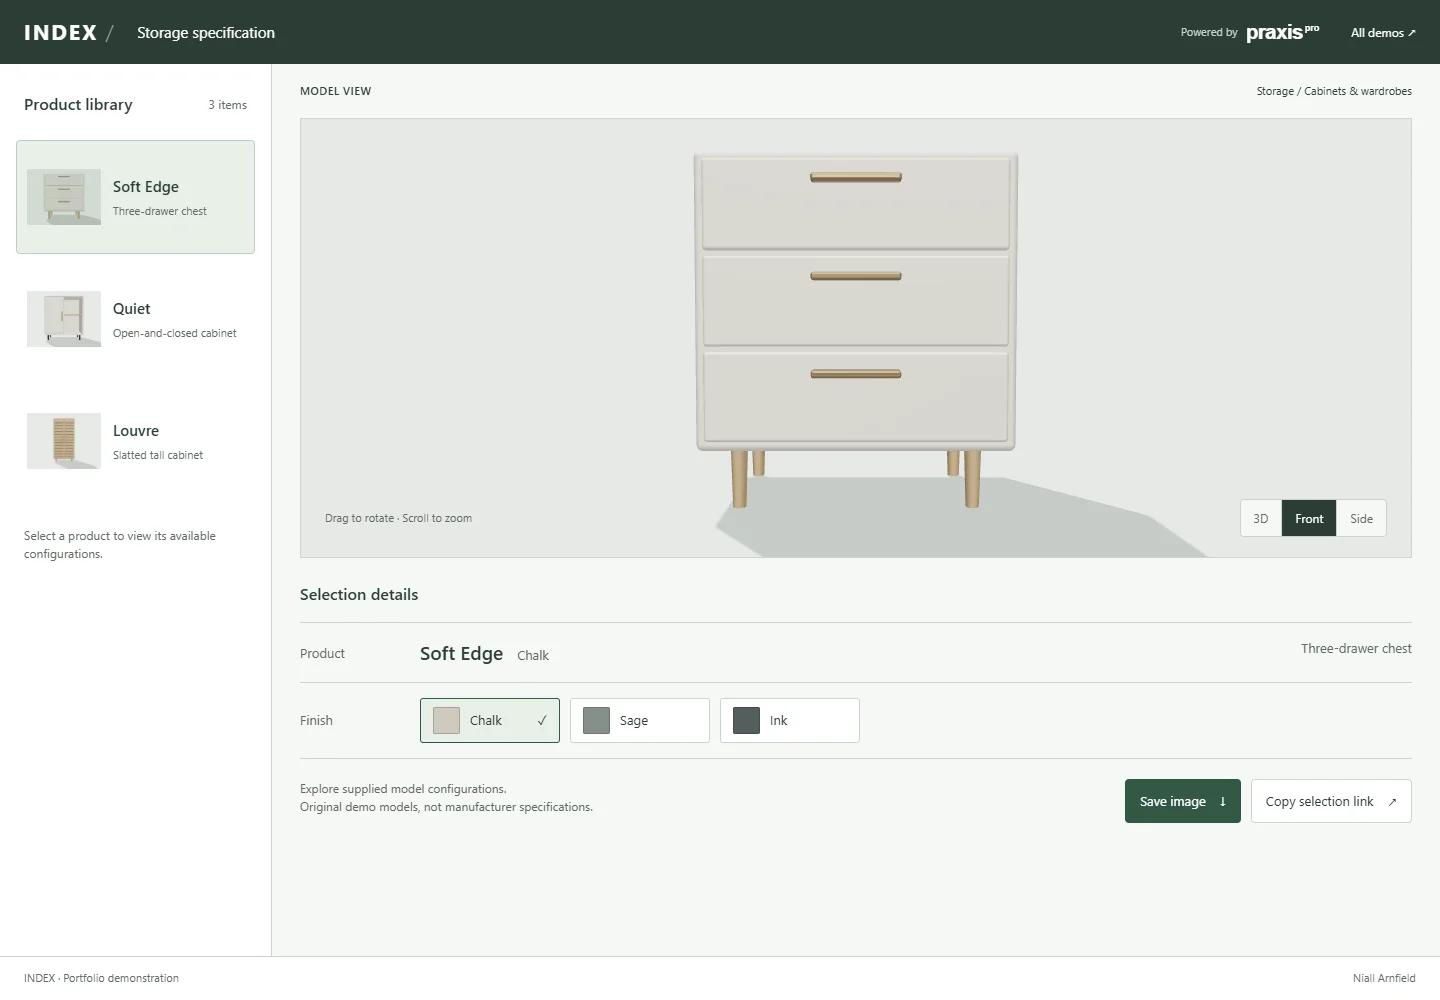Click the Sage color swatch

[596, 720]
